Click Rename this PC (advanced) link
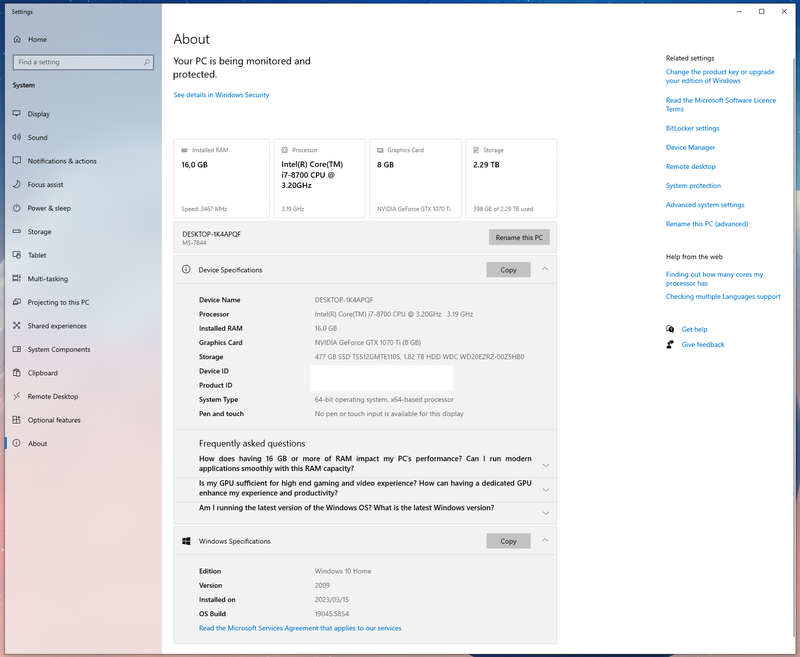 (x=707, y=224)
